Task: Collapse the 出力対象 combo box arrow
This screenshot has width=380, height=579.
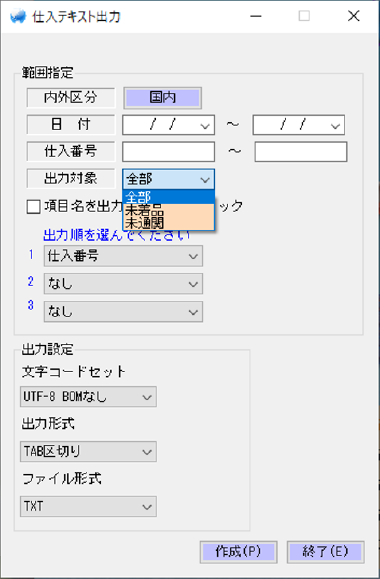Action: point(205,180)
